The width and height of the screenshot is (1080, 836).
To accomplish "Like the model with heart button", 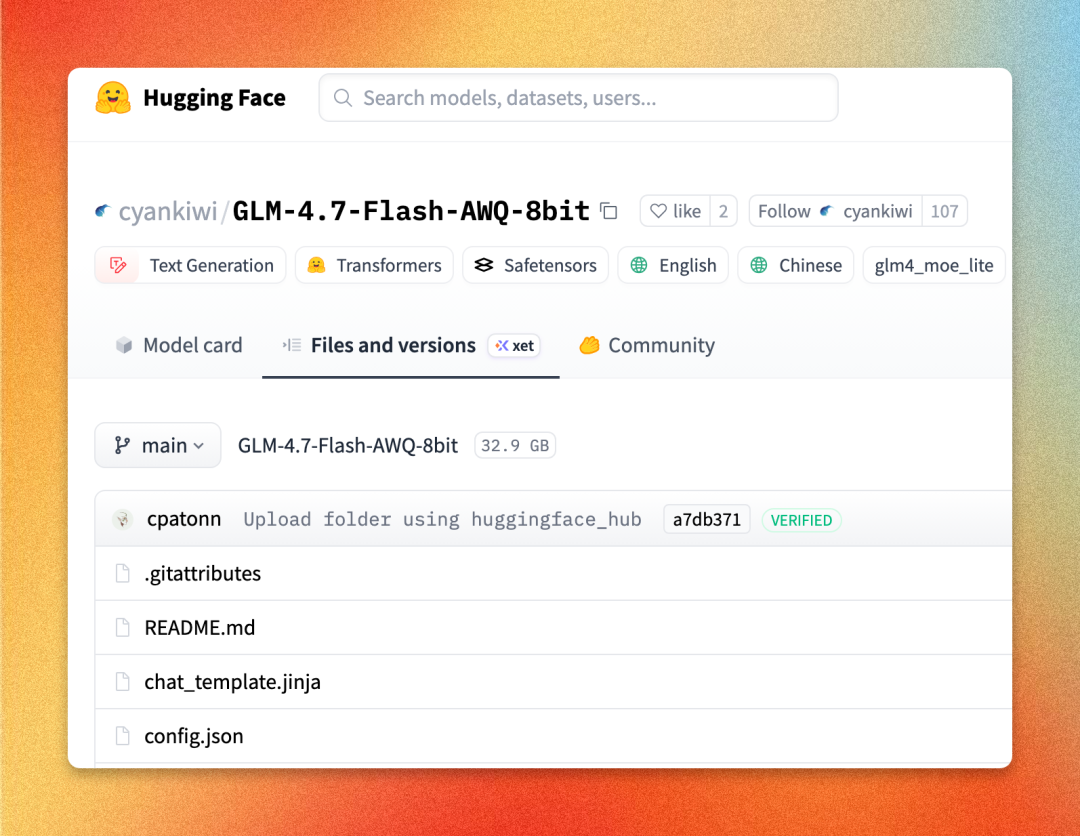I will tap(675, 211).
